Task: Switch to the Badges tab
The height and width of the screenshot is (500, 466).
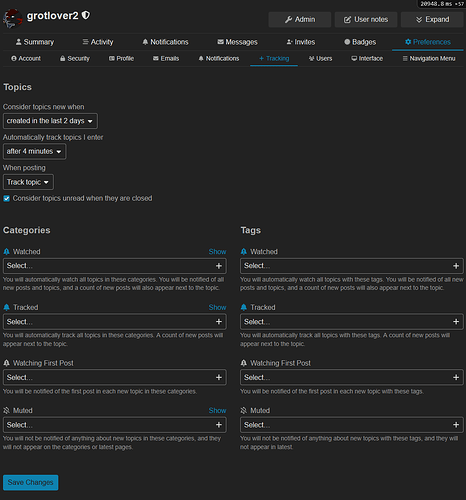Action: (x=360, y=42)
